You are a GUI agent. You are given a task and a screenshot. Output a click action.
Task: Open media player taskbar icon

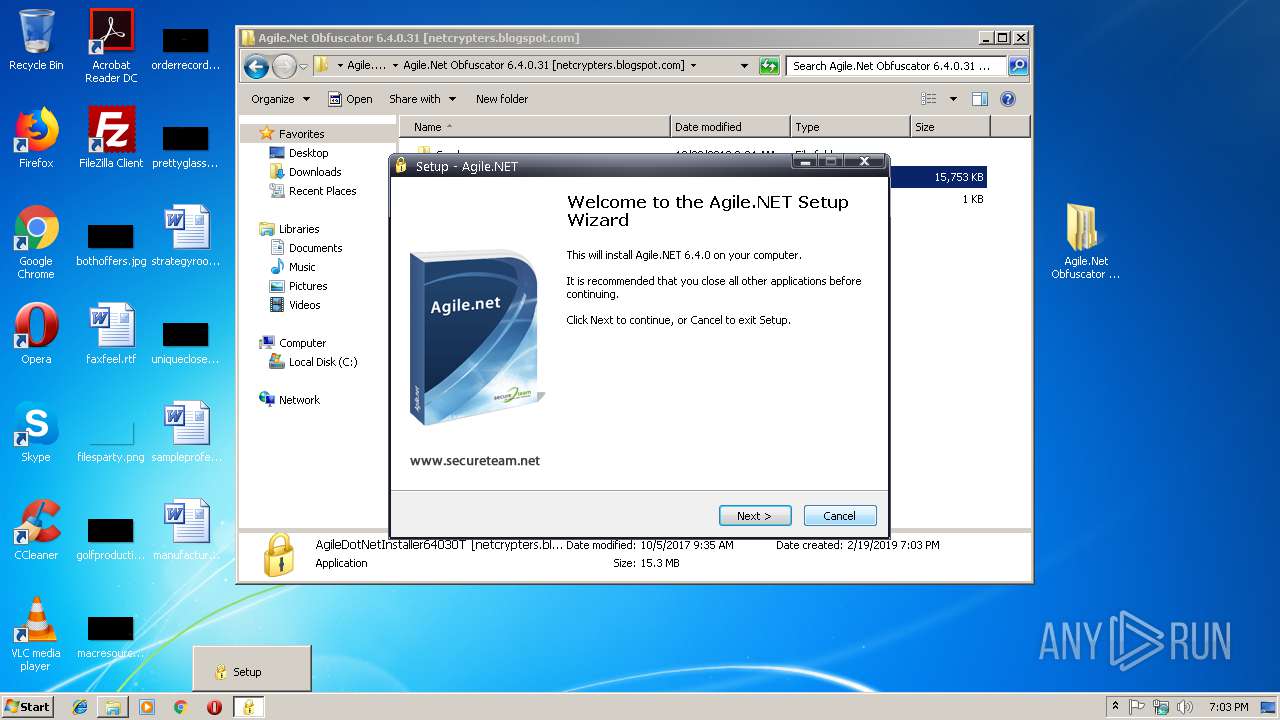click(147, 707)
